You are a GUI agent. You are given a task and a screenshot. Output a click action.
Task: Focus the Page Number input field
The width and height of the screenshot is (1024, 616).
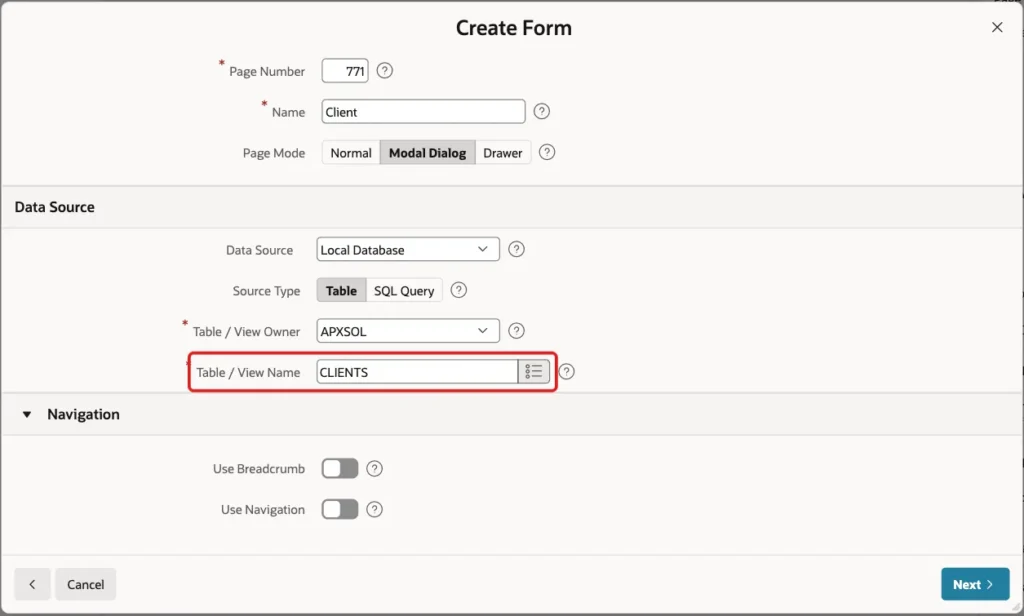[x=345, y=71]
